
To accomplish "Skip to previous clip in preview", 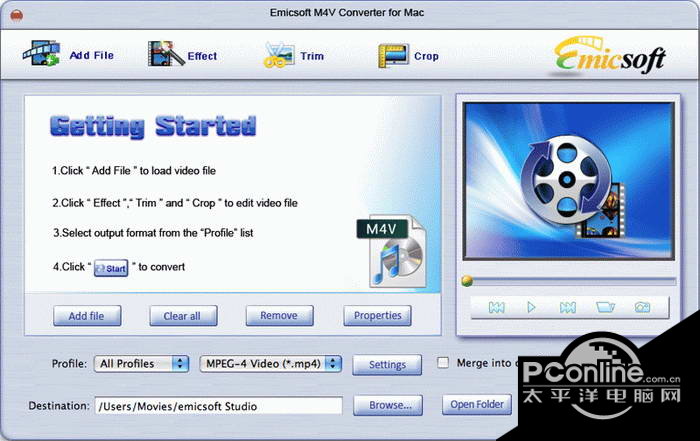I will (x=496, y=307).
